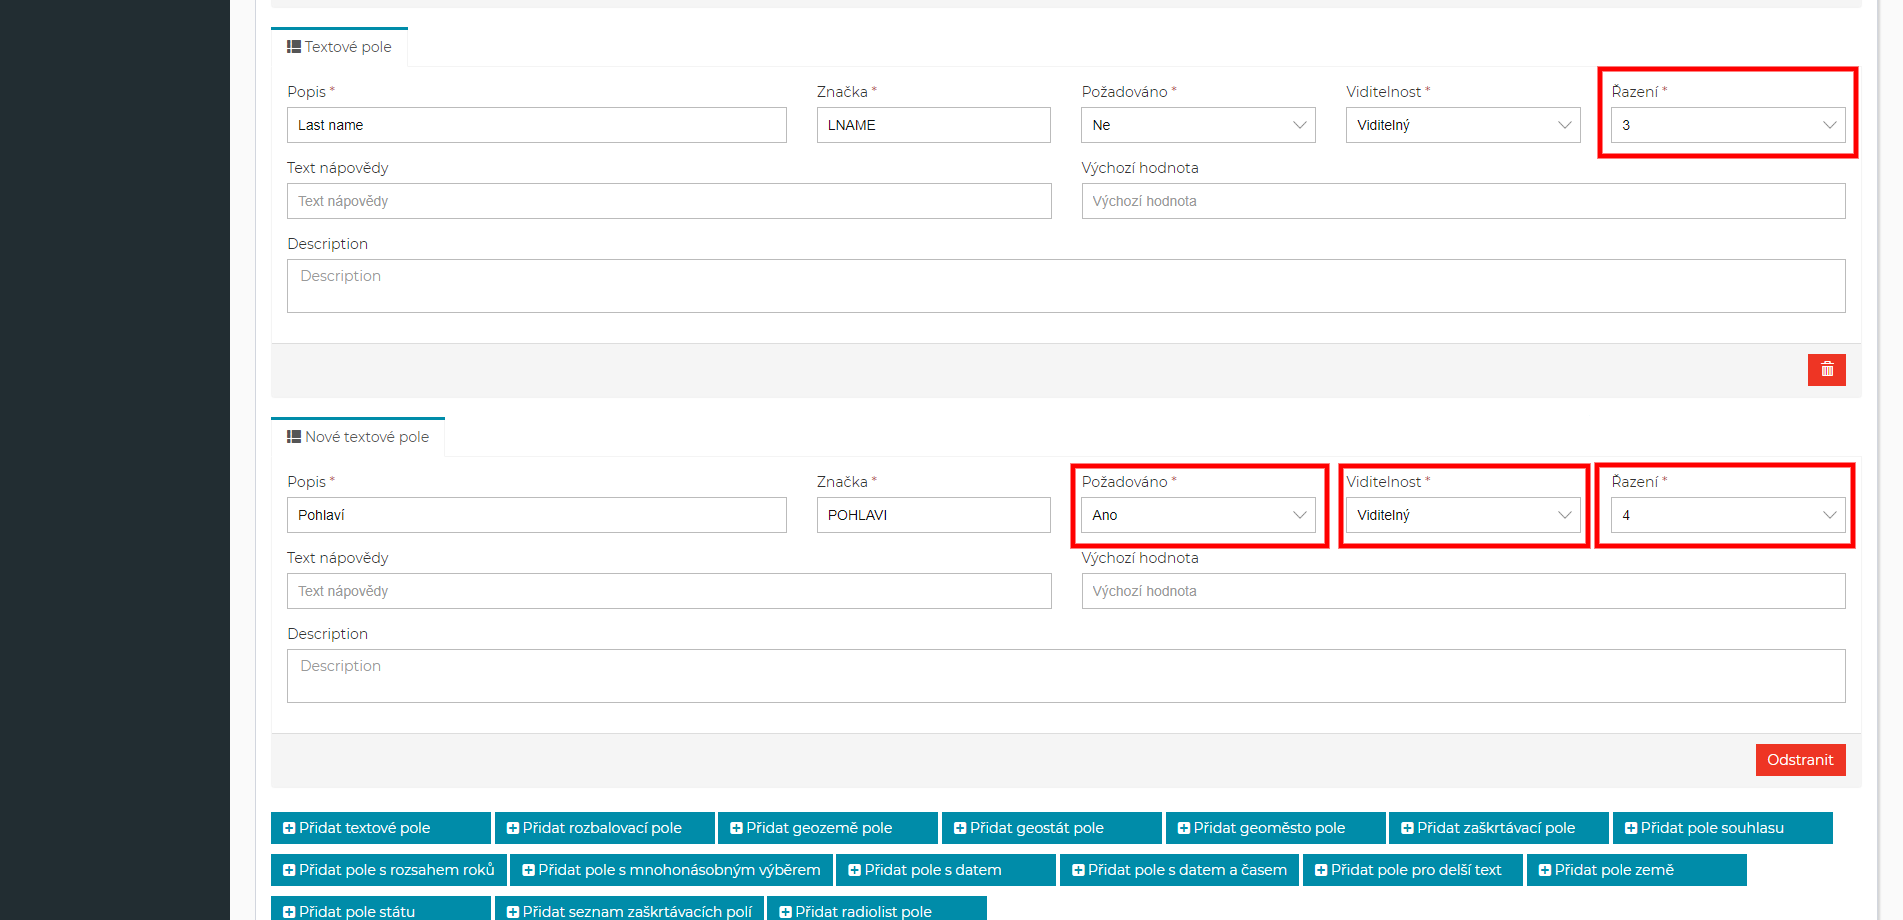Open the Nové textové pole tab
Image resolution: width=1903 pixels, height=920 pixels.
pos(358,437)
